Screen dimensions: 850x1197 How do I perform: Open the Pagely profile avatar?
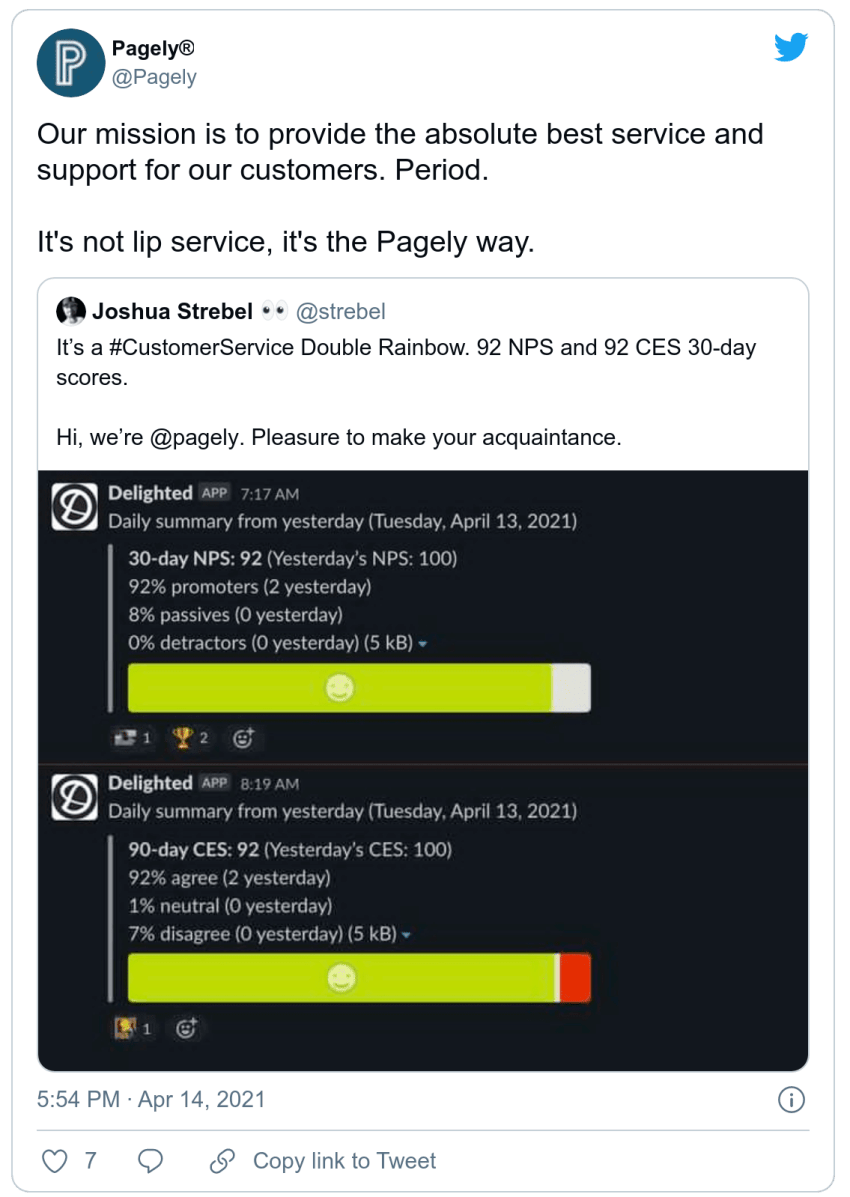(71, 63)
